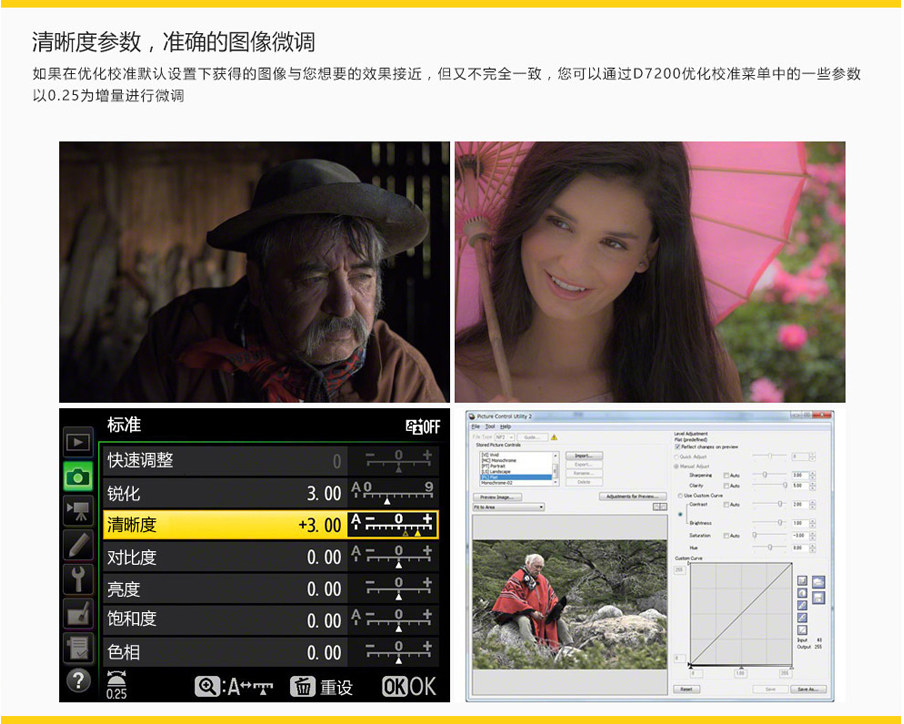
Task: Click the split preview comparison icon
Action: [660, 507]
